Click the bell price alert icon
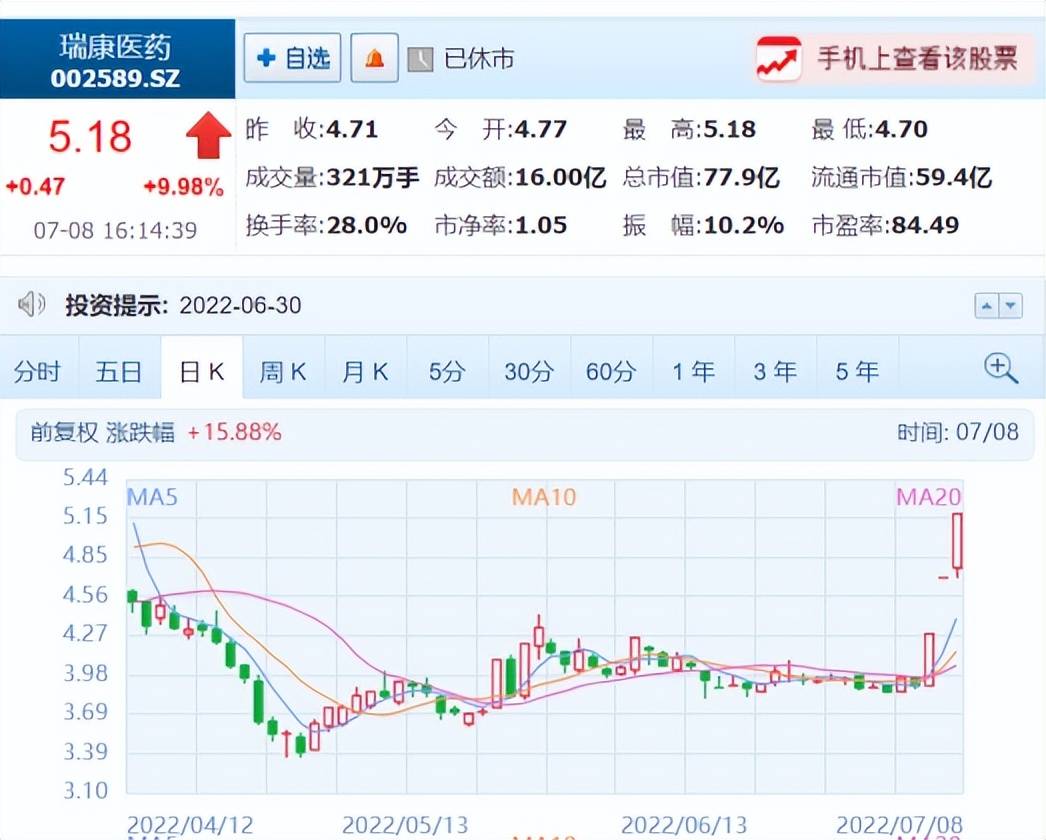Image resolution: width=1046 pixels, height=840 pixels. [x=375, y=58]
